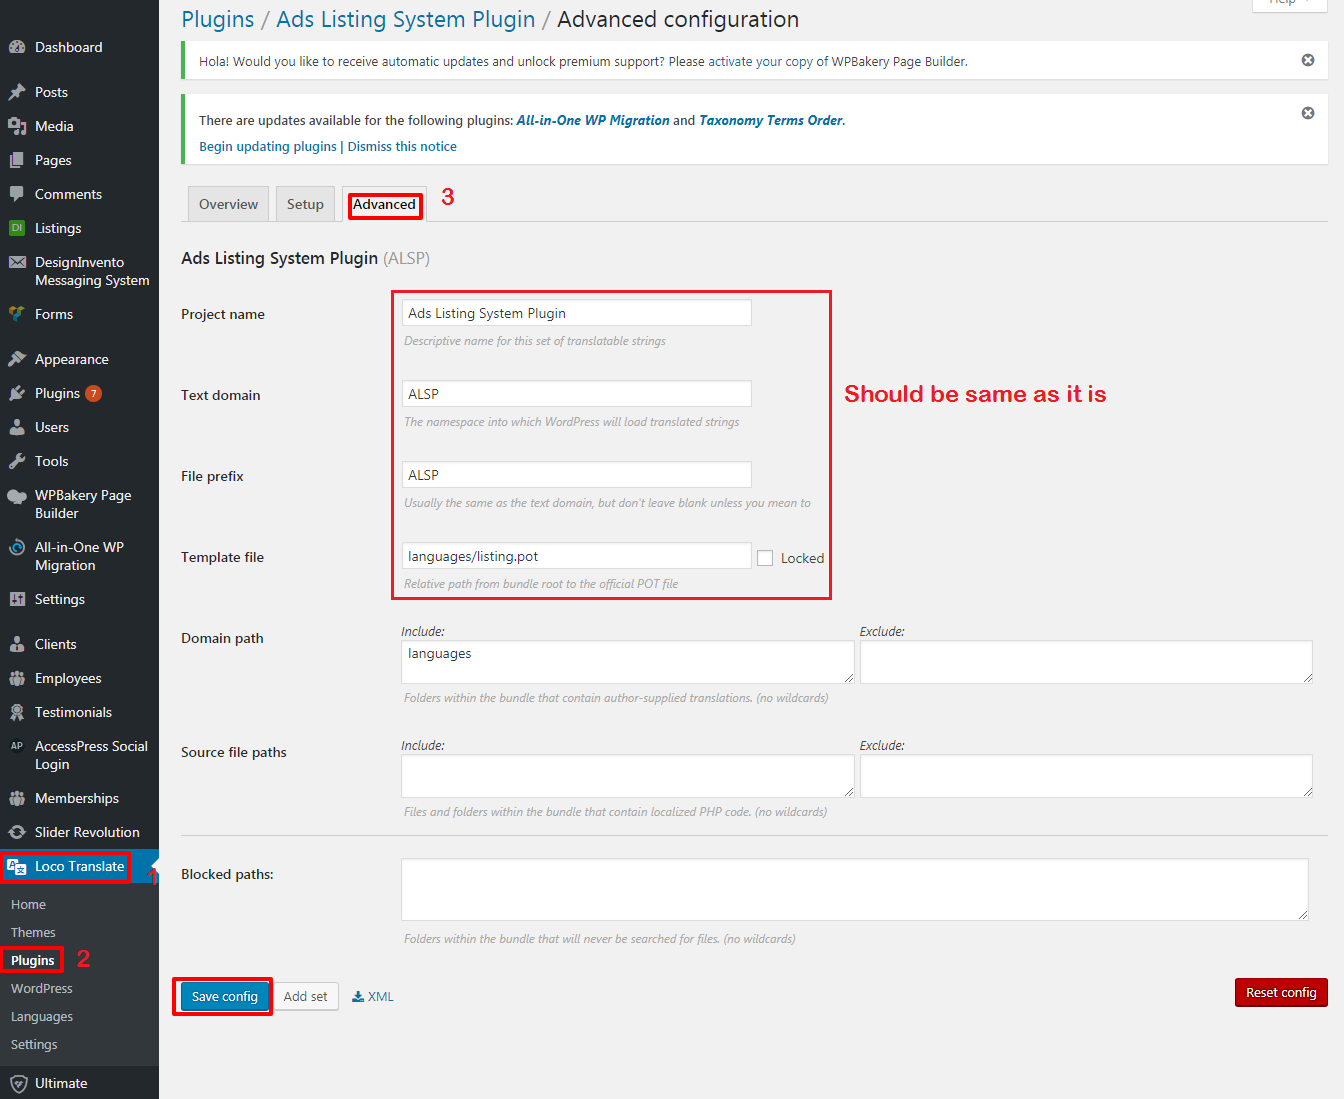Open Loco Translate Settings submenu item
This screenshot has width=1344, height=1099.
pyautogui.click(x=34, y=1044)
